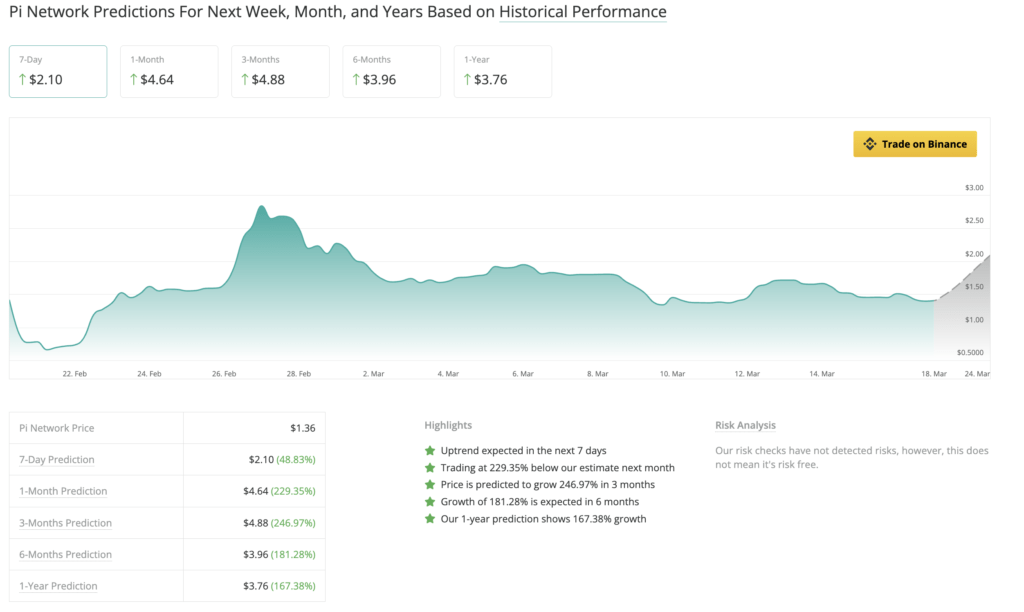
Task: Open the 1-Year Prediction table link
Action: 58,586
